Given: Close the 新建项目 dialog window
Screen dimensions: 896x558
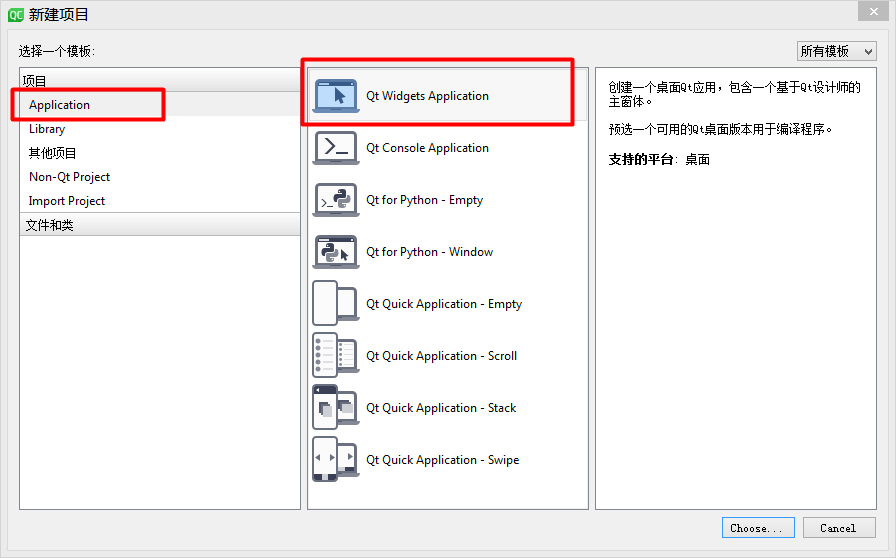Looking at the screenshot, I should coord(874,11).
